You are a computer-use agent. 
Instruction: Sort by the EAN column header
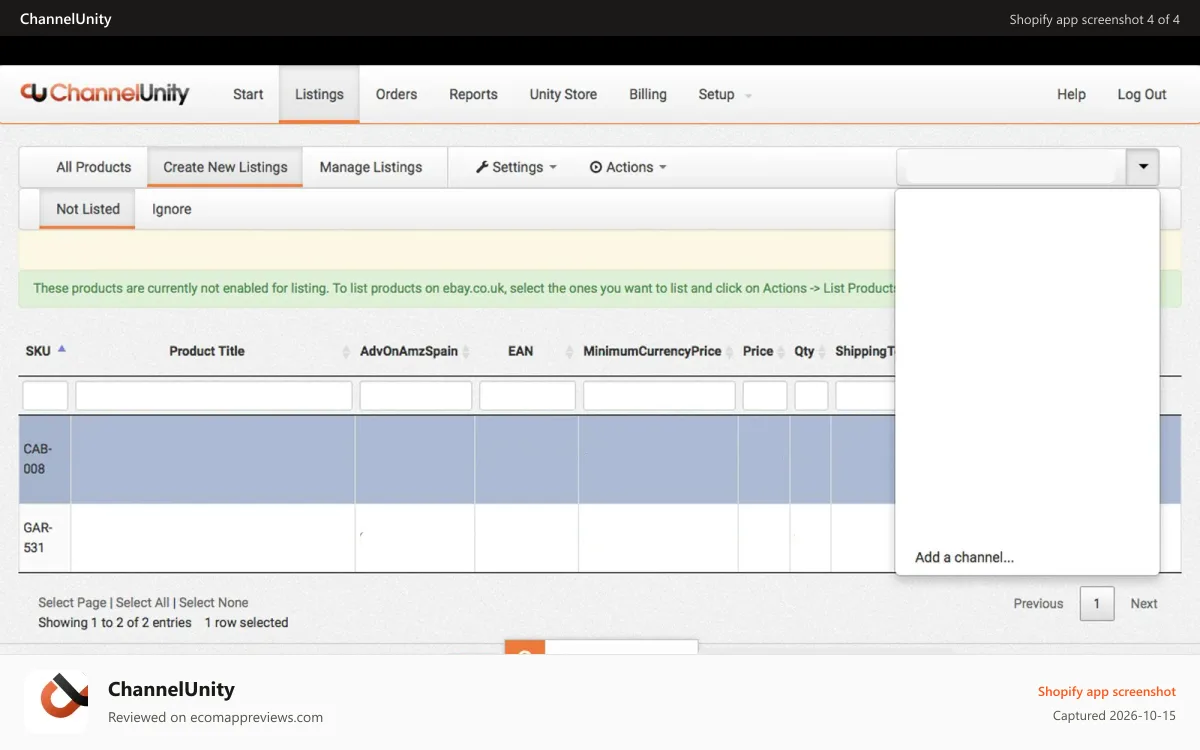point(520,351)
